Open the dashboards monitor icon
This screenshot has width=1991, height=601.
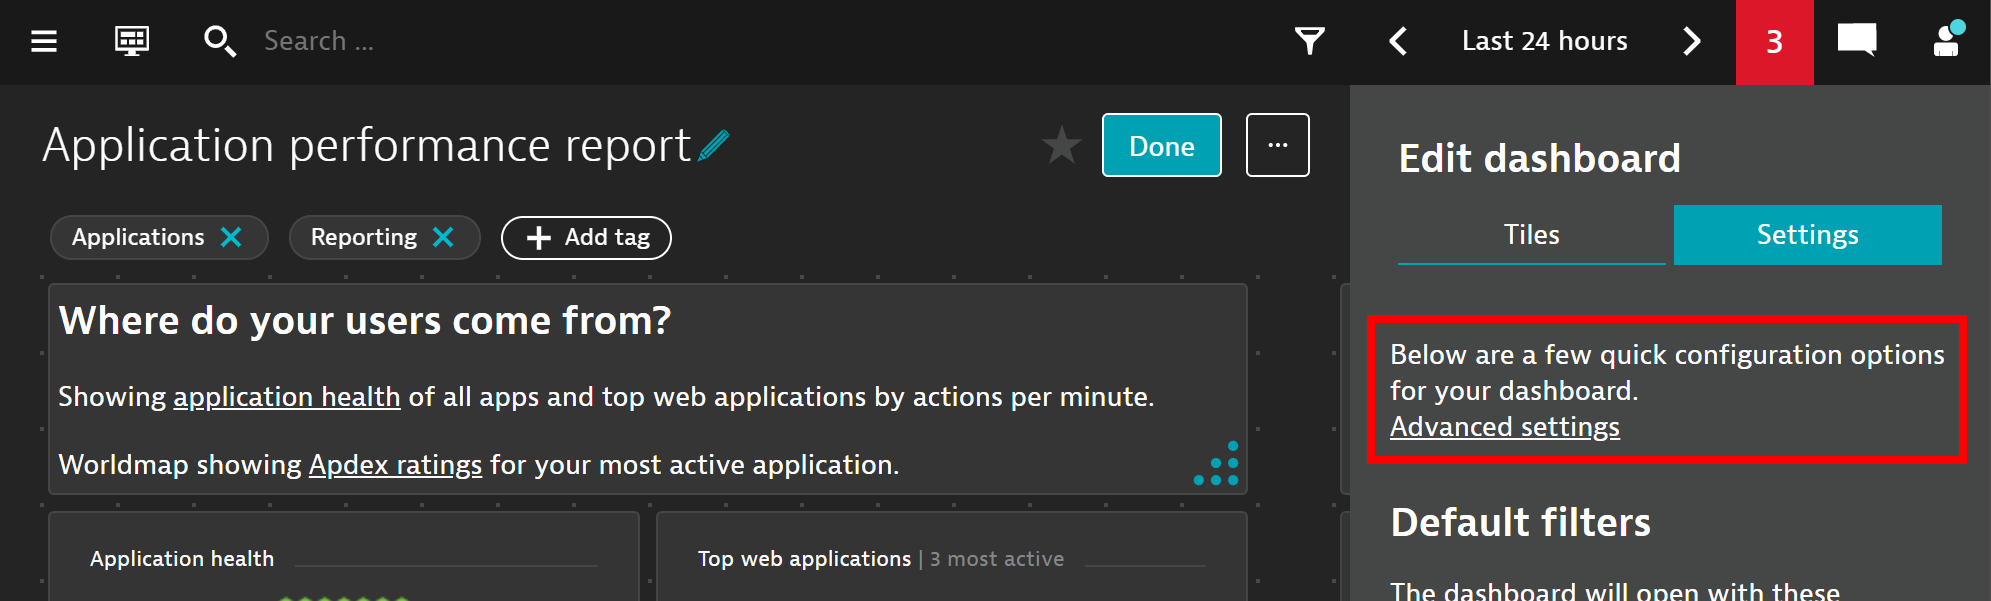point(132,41)
